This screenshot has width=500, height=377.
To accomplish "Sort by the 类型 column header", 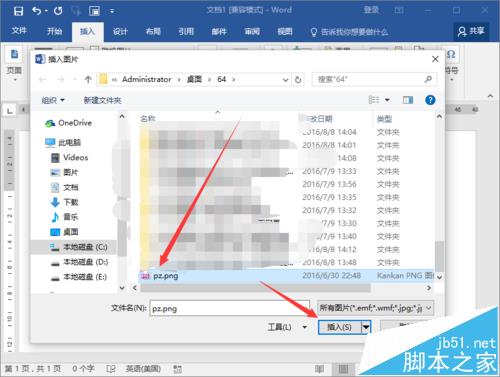I will (384, 119).
